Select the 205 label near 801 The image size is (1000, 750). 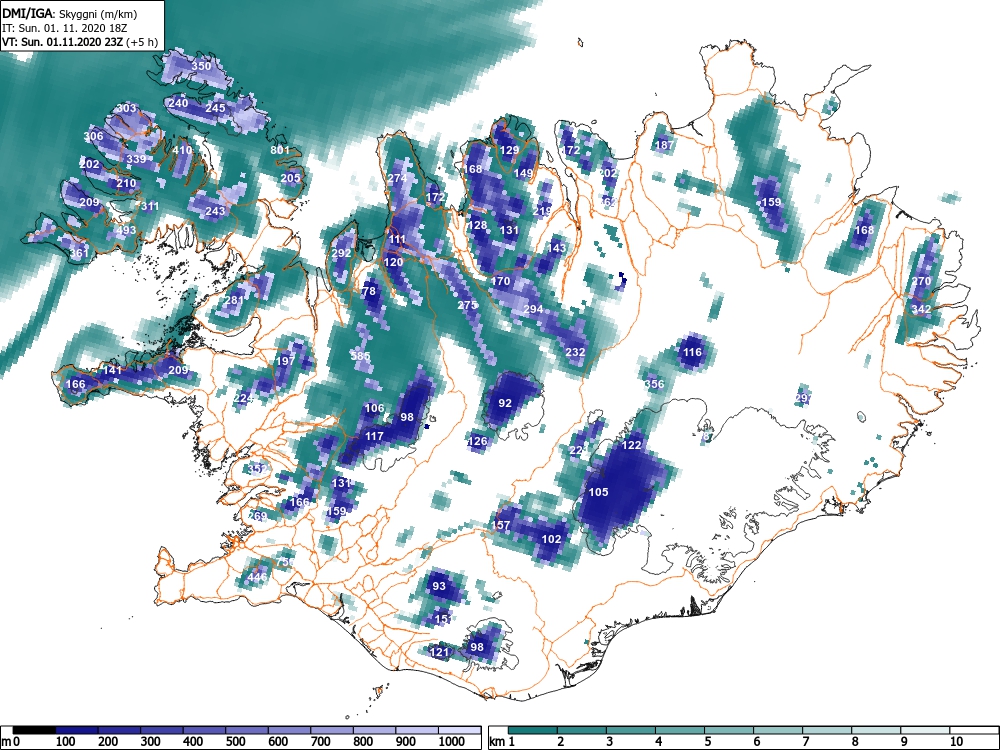tap(290, 178)
